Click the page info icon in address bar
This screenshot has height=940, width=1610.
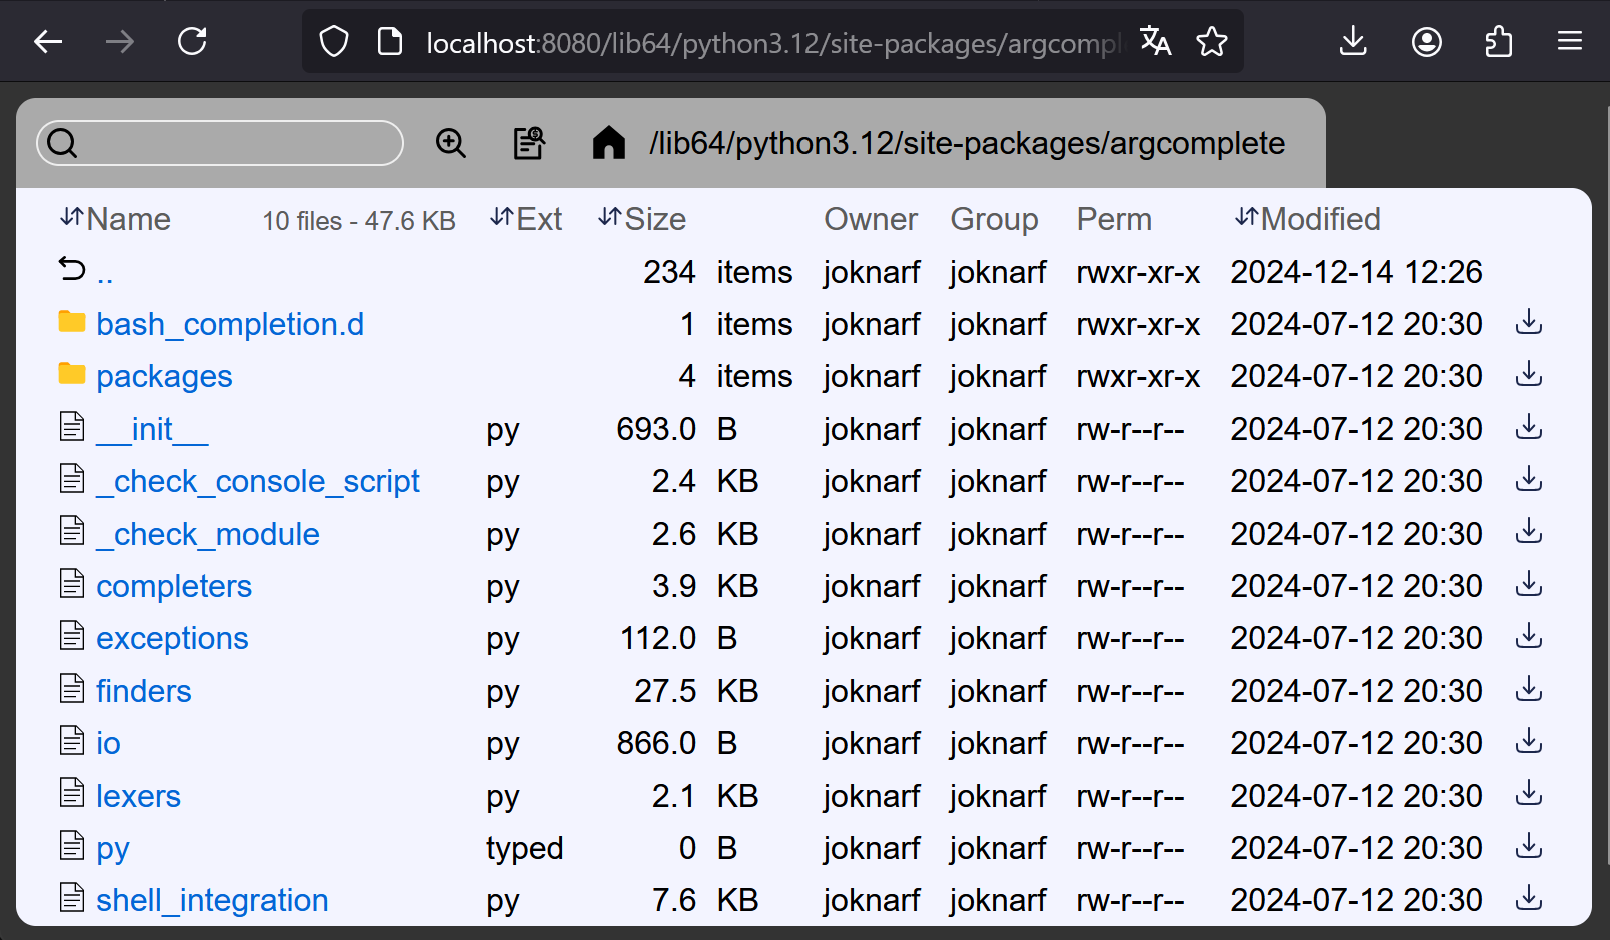point(389,42)
